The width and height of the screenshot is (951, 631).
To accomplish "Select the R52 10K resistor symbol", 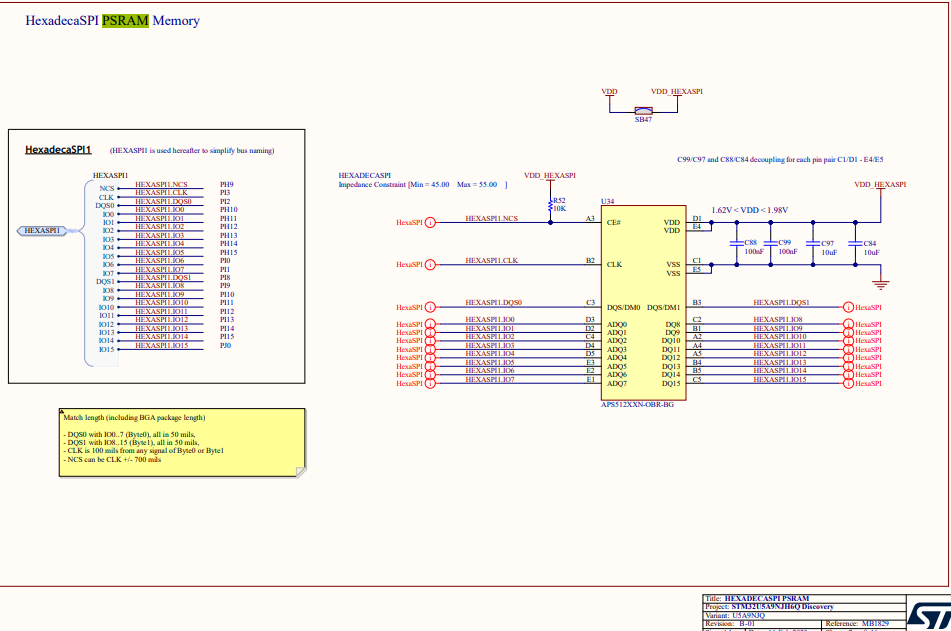I will pyautogui.click(x=551, y=204).
